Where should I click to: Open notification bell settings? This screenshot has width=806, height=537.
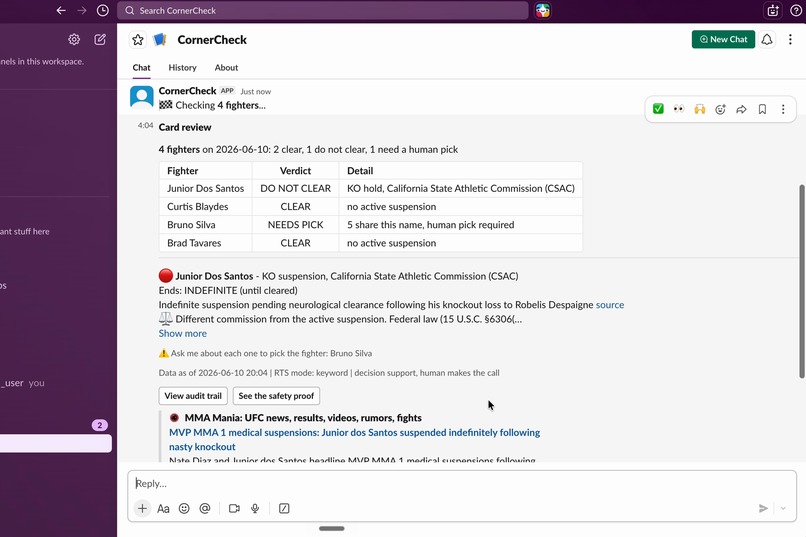click(767, 39)
